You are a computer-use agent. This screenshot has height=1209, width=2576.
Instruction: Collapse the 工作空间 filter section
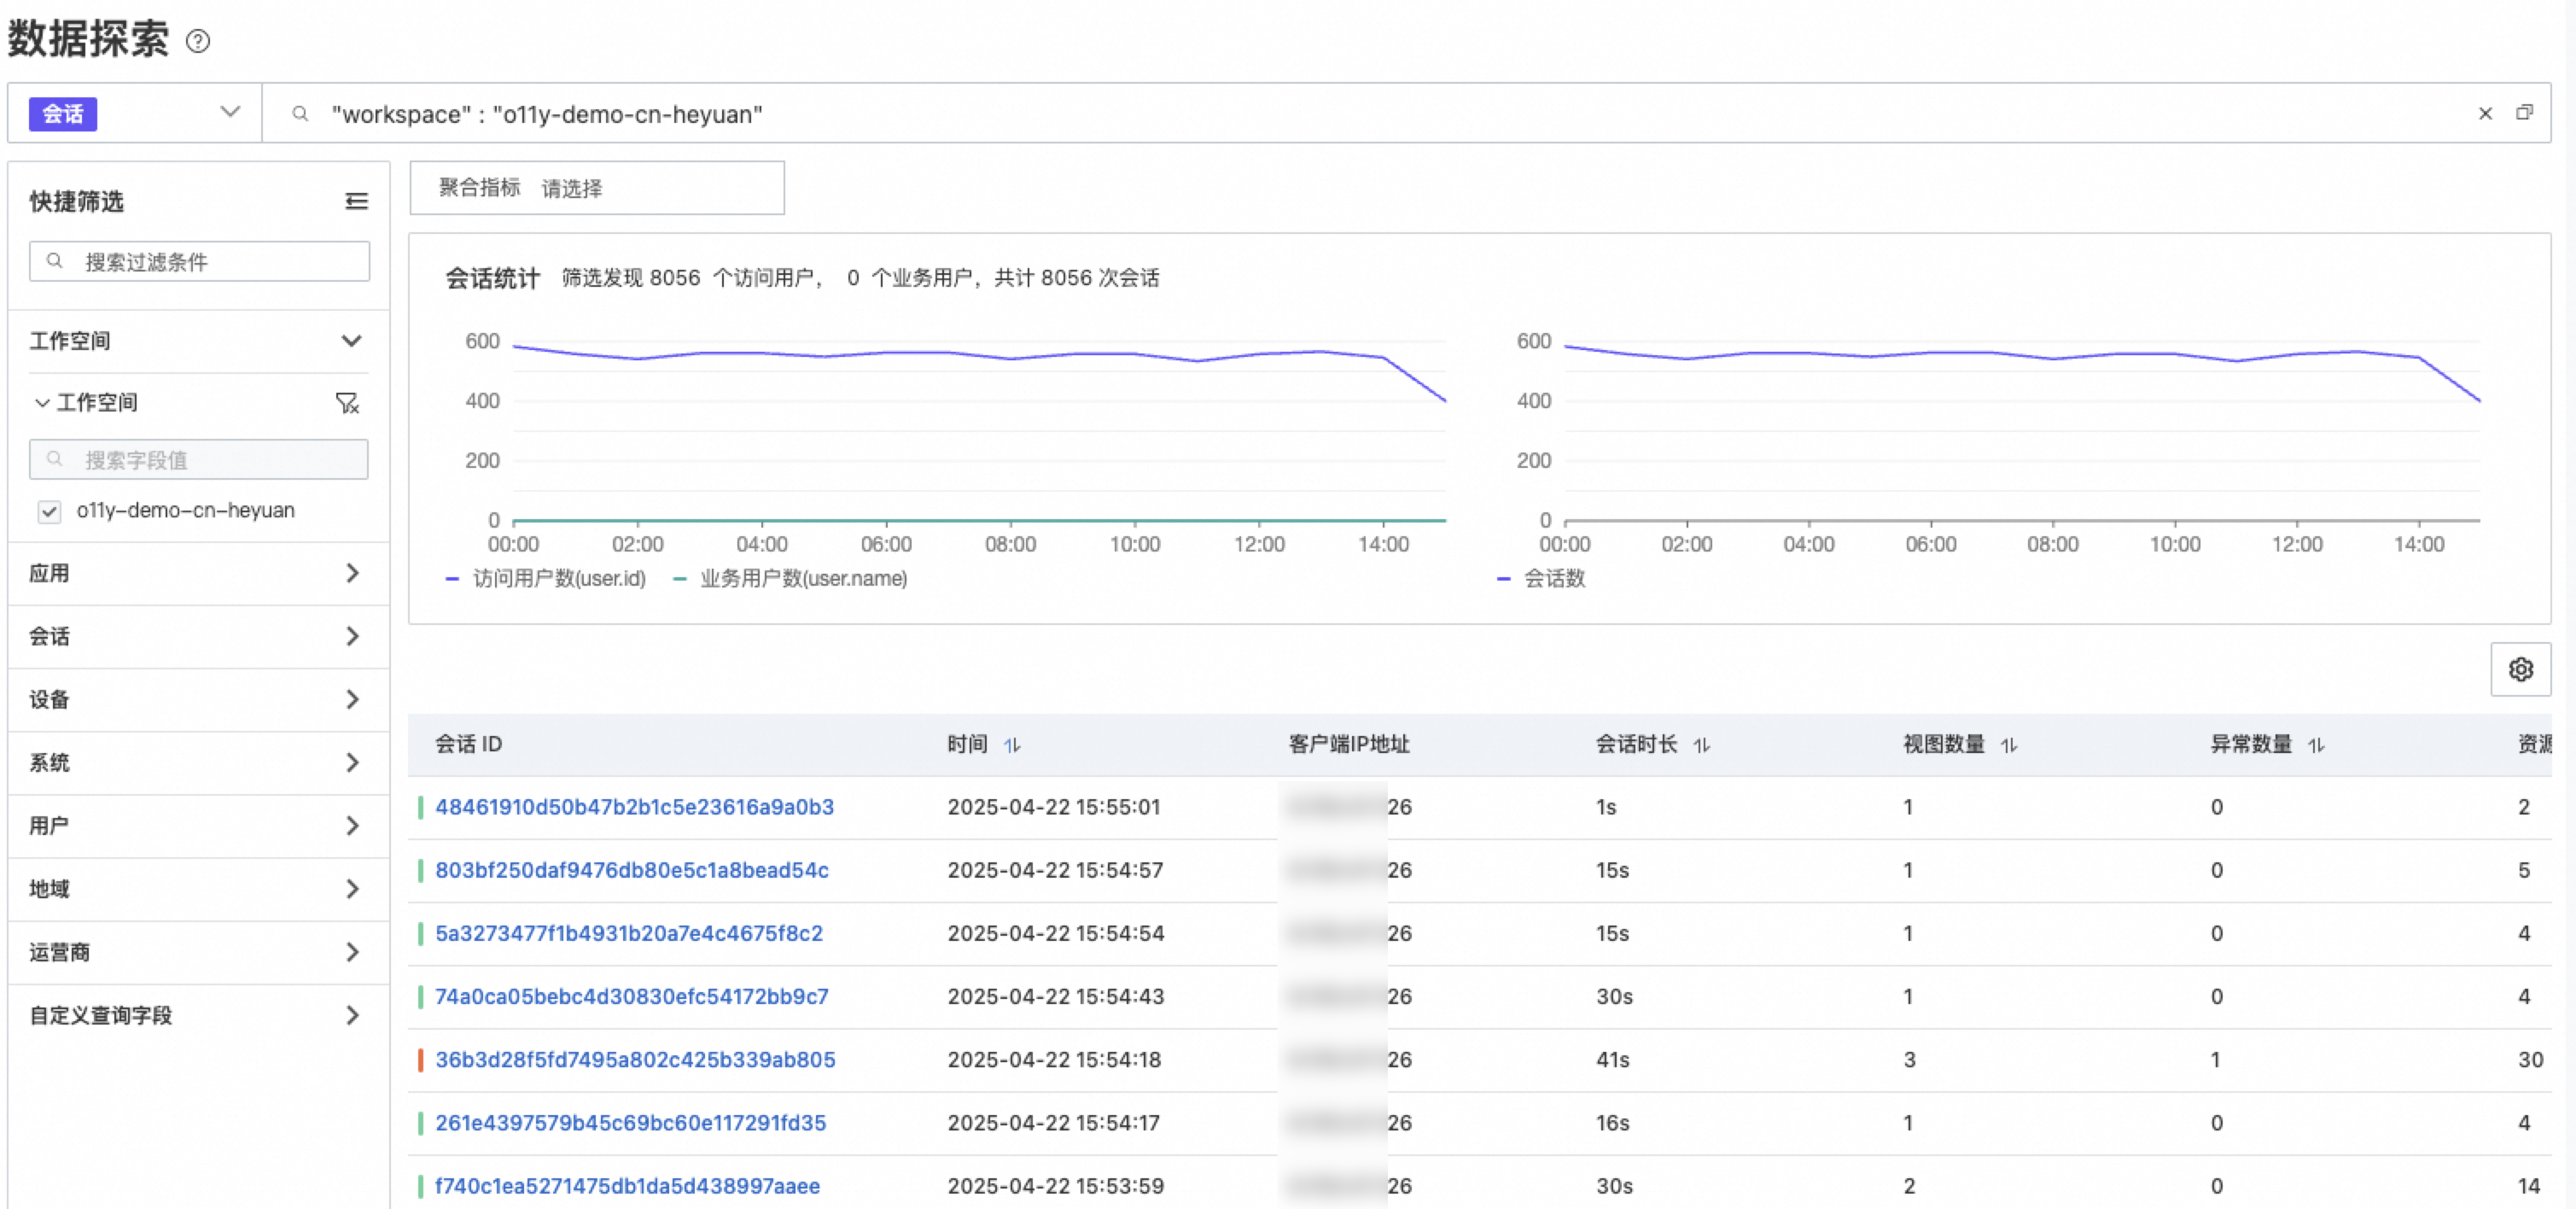[x=351, y=341]
